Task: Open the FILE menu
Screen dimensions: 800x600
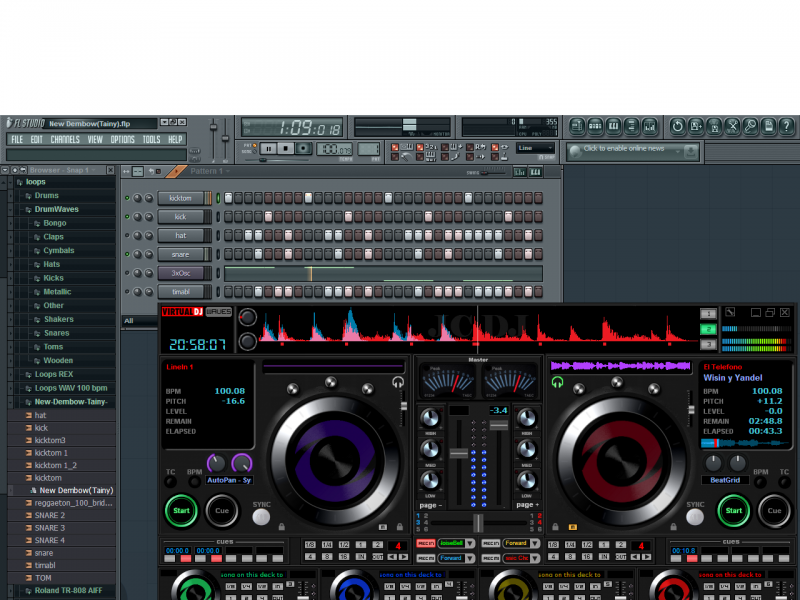Action: click(17, 139)
